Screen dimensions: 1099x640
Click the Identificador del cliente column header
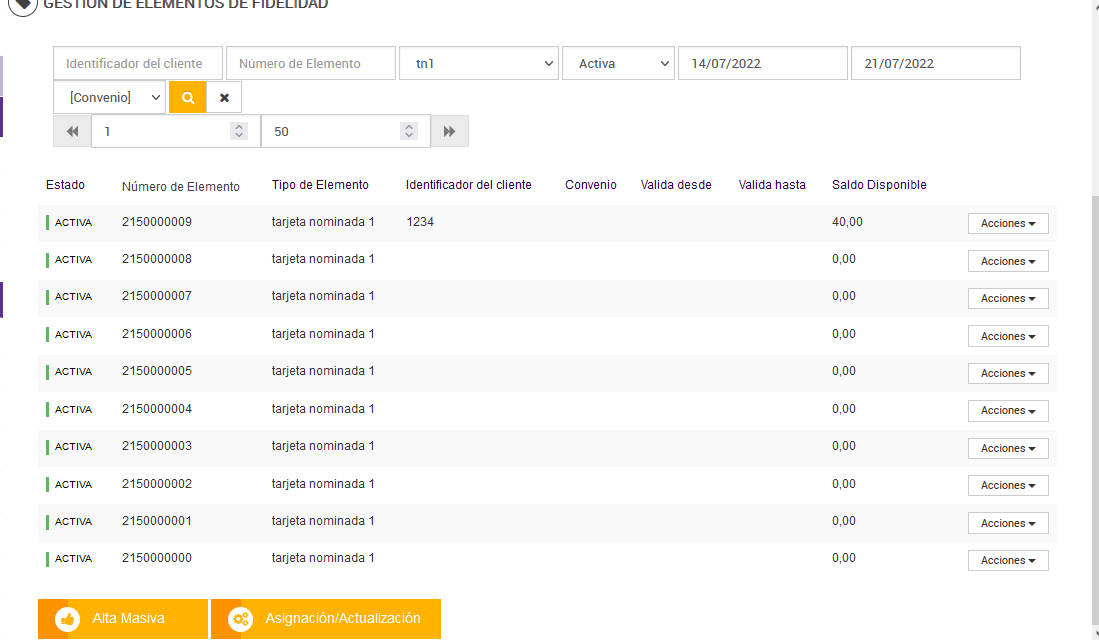(469, 185)
